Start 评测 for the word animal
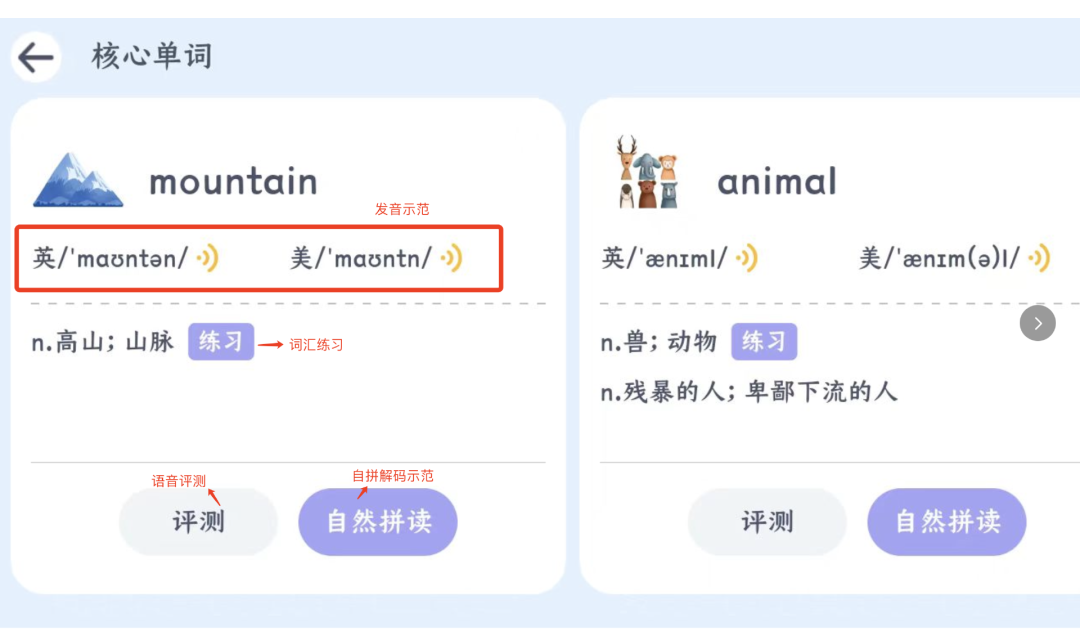This screenshot has width=1080, height=631. [767, 522]
